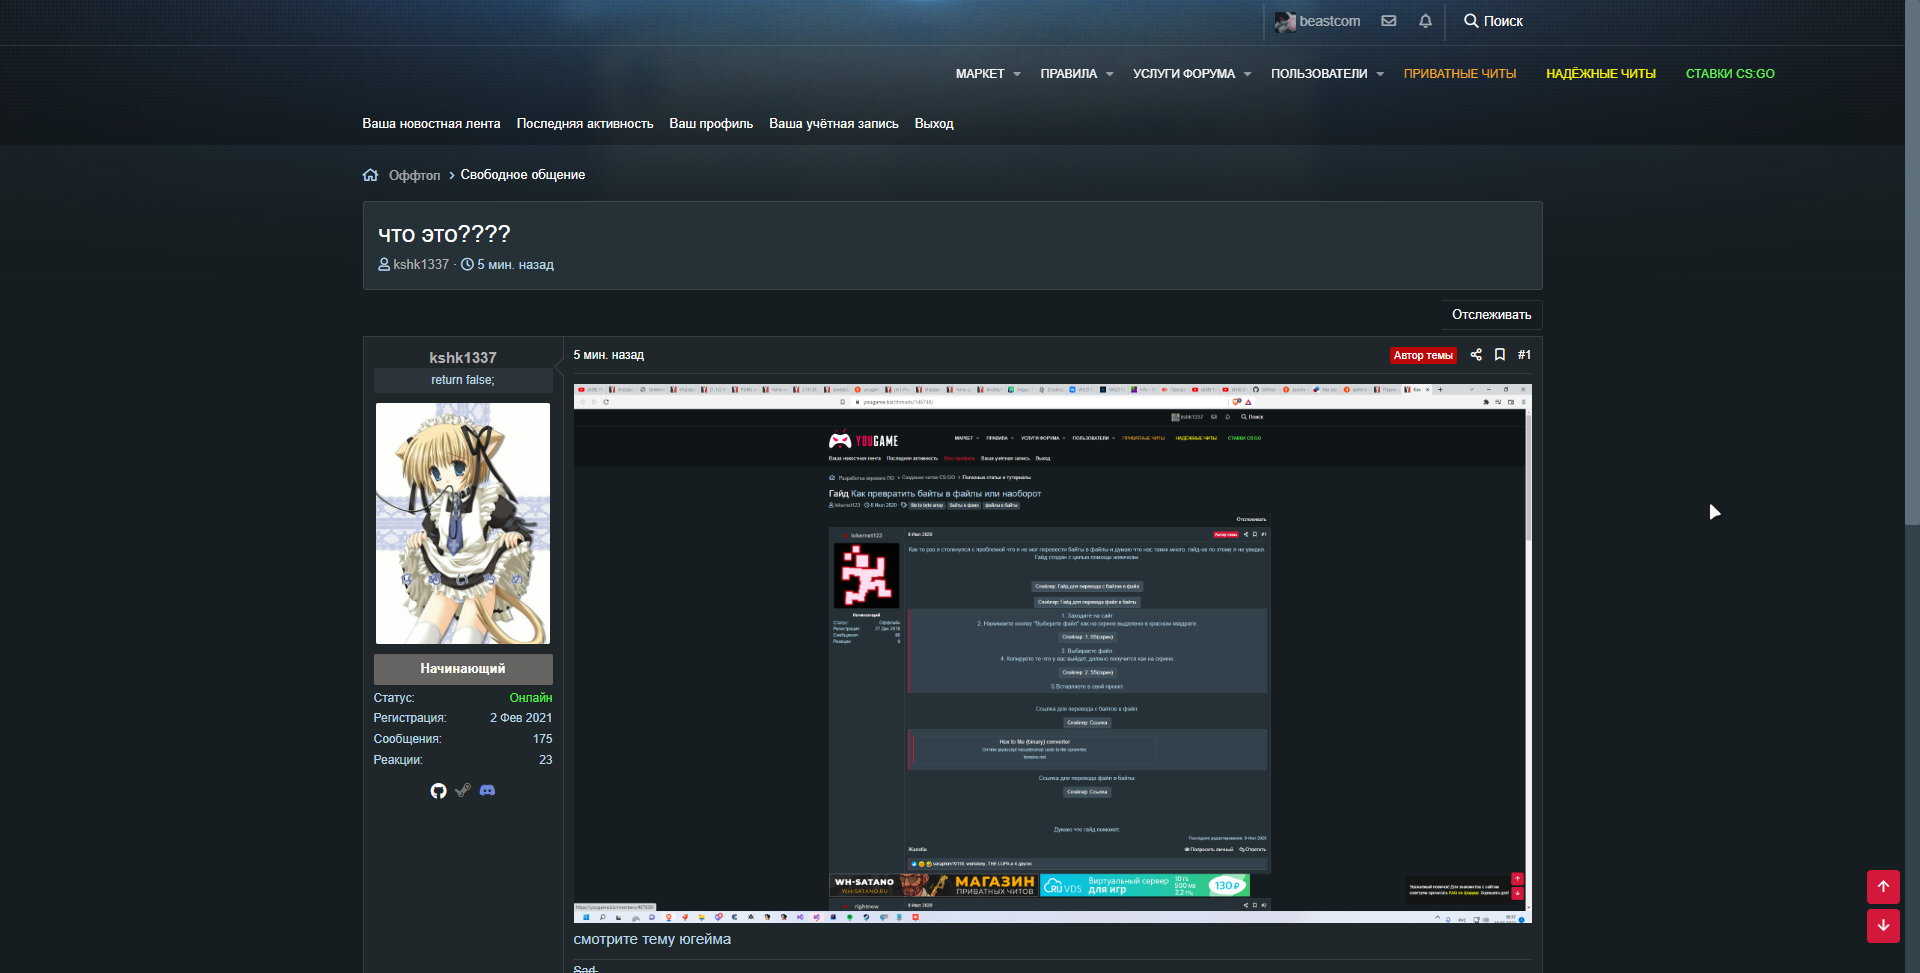Log out via Выход link
The width and height of the screenshot is (1920, 973).
click(934, 124)
